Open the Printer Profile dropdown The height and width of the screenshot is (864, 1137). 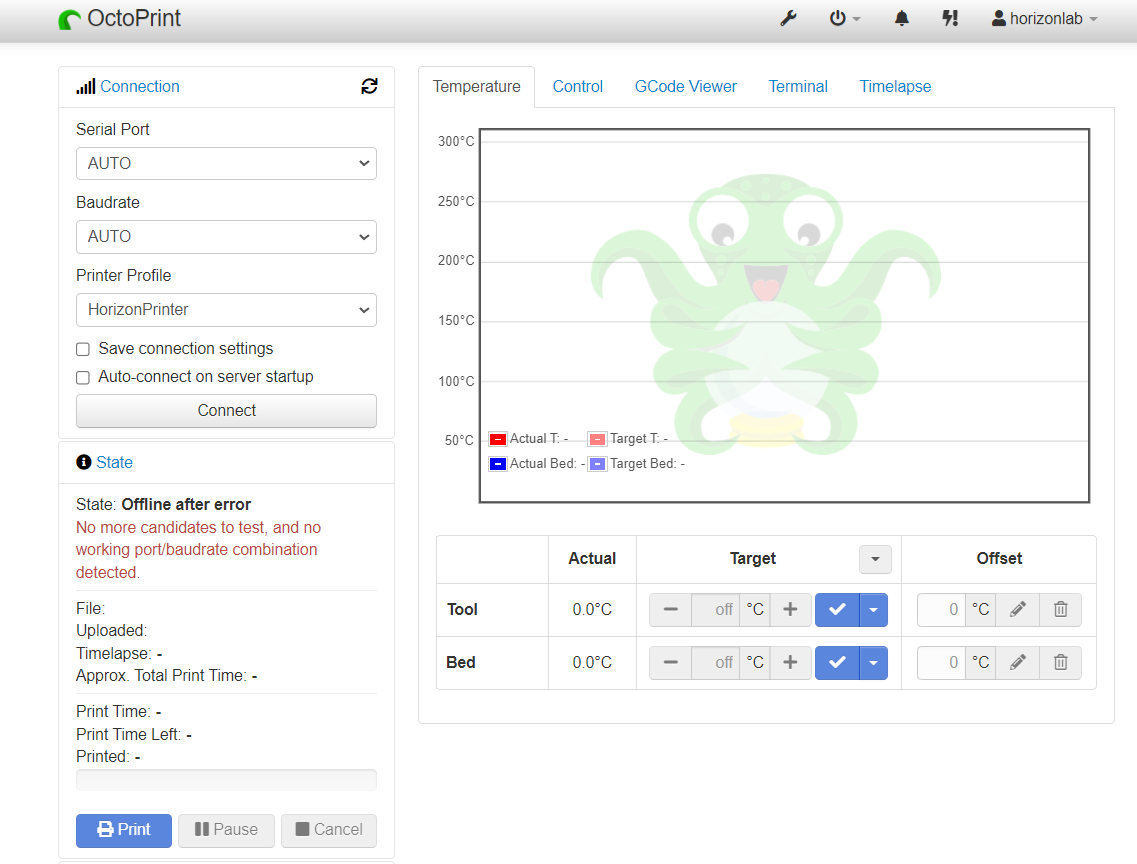coord(226,310)
